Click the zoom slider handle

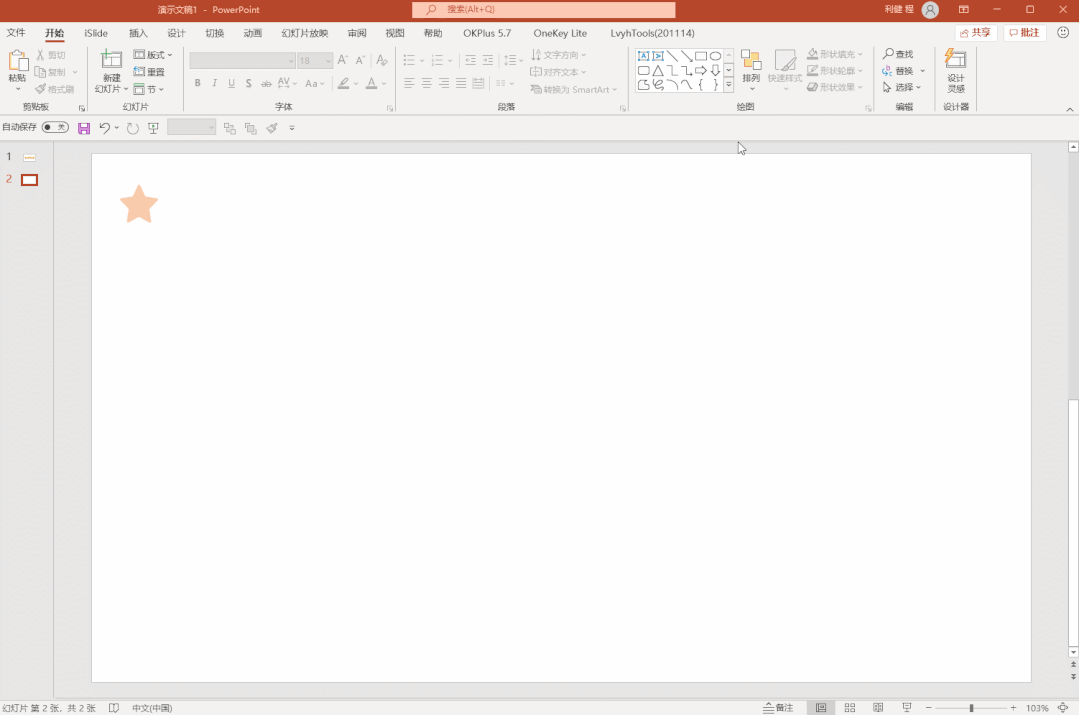click(x=972, y=707)
